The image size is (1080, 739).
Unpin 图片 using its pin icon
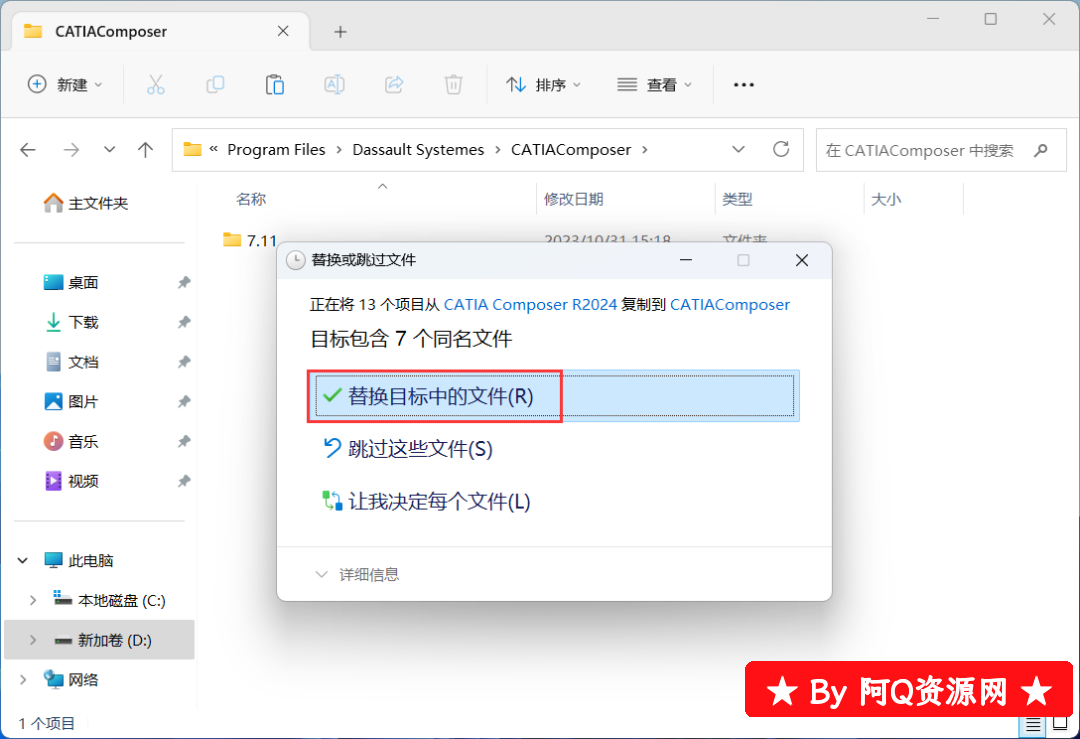pos(184,402)
